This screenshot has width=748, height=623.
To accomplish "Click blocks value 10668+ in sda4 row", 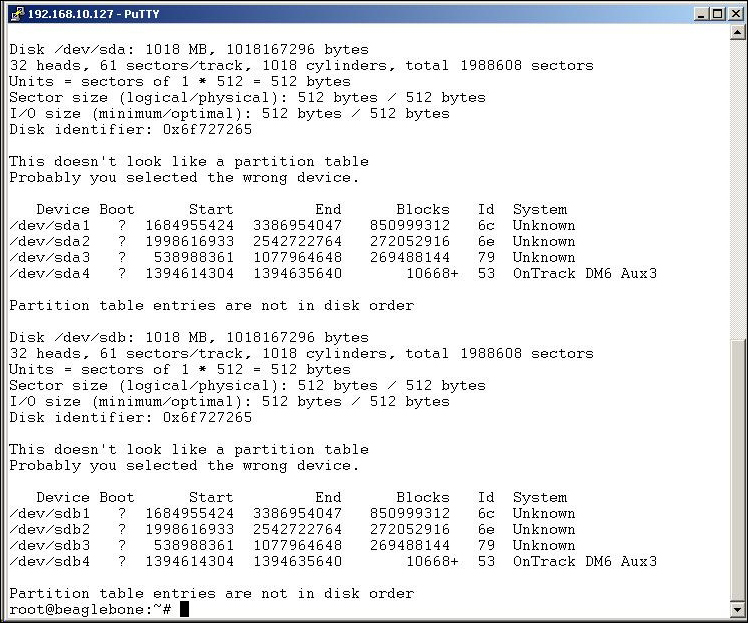I will [432, 274].
